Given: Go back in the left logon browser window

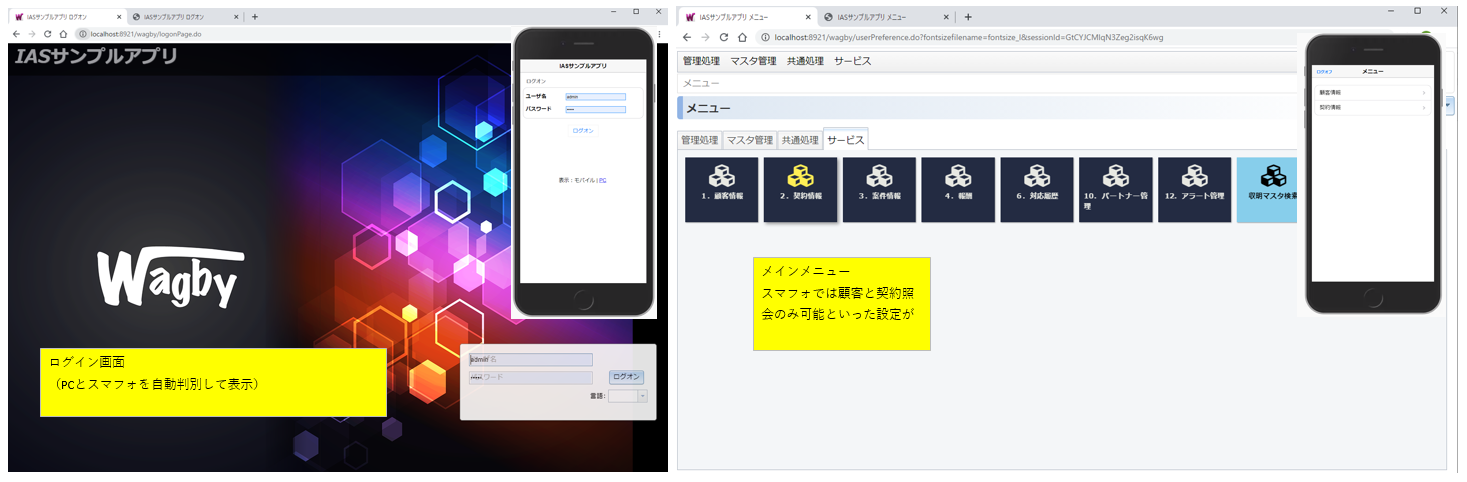Looking at the screenshot, I should (x=16, y=33).
